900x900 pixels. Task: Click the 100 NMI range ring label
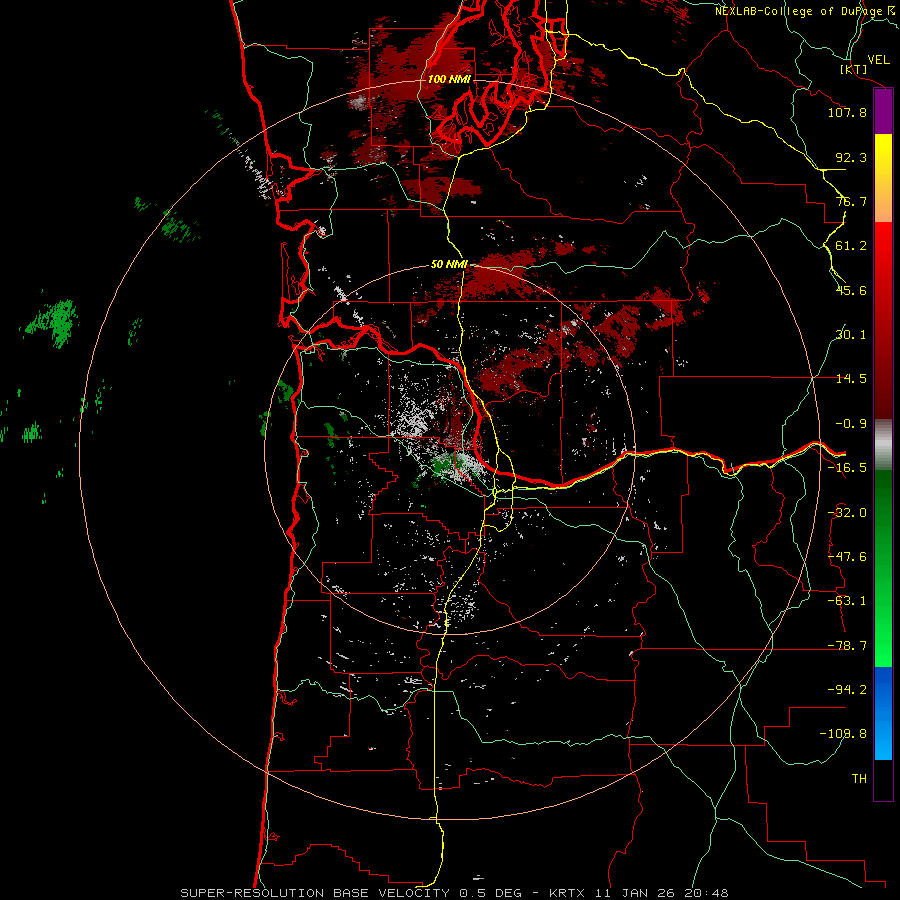(449, 79)
